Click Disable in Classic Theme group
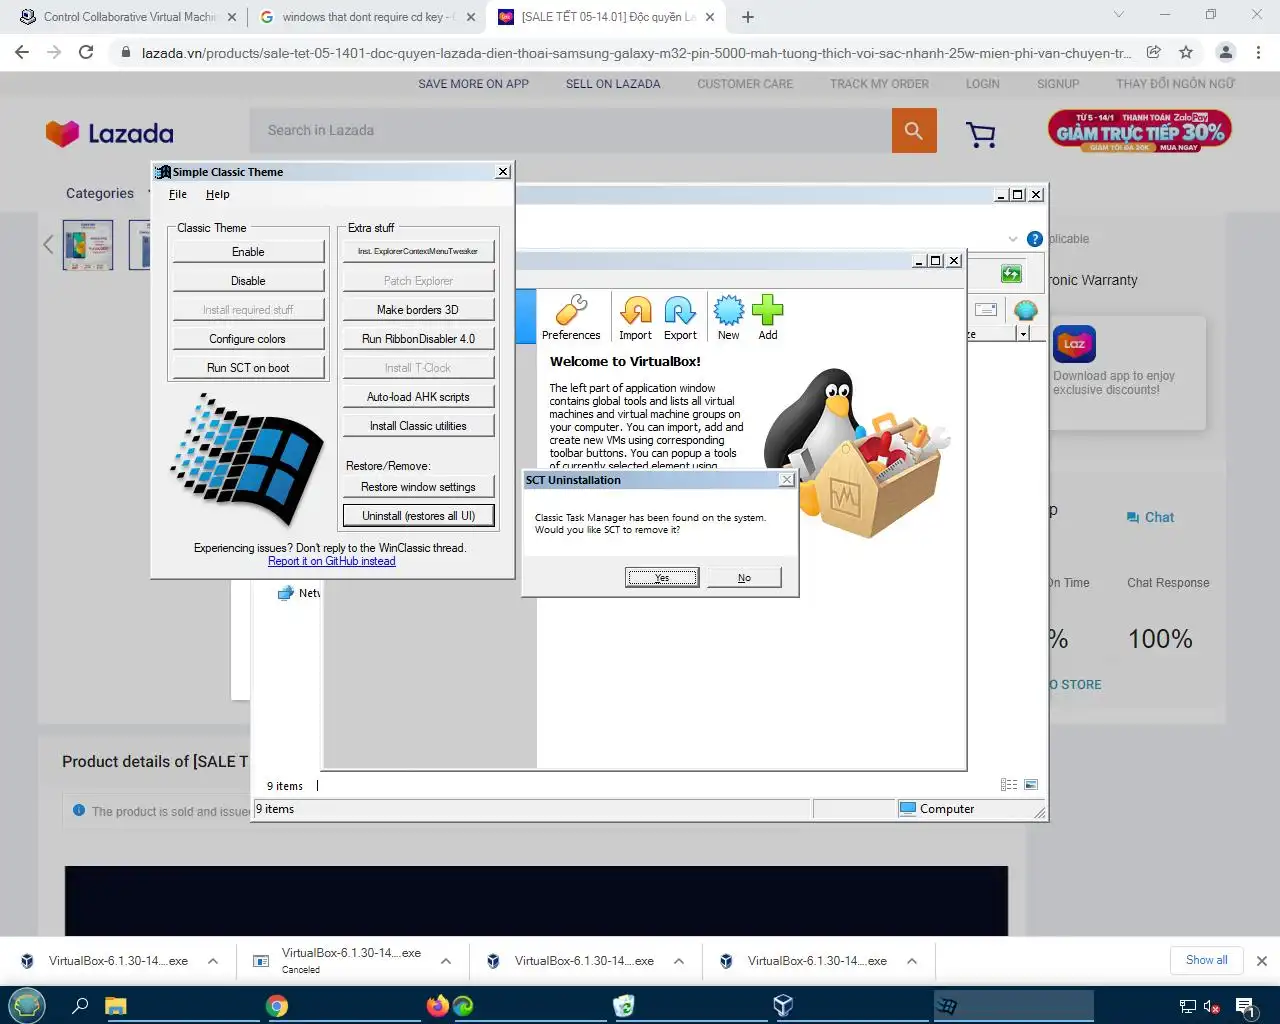 tap(248, 281)
